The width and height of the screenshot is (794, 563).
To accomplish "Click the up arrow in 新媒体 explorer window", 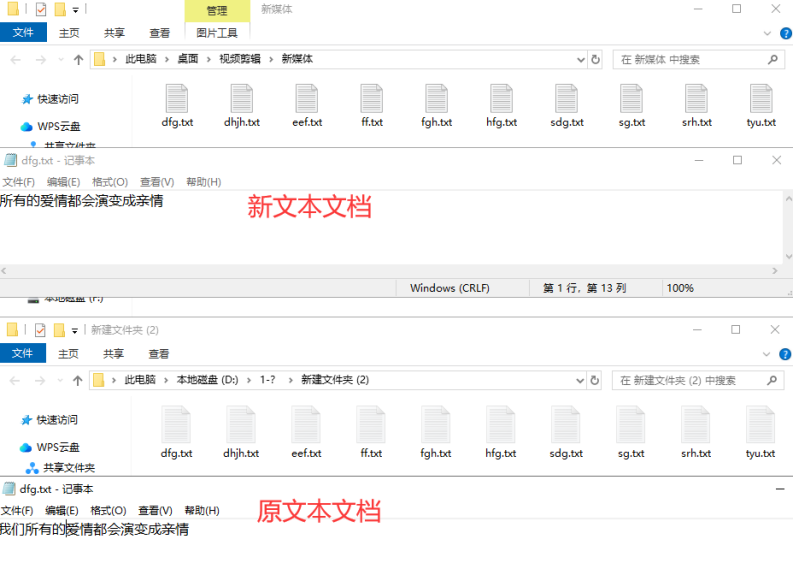I will pos(79,60).
